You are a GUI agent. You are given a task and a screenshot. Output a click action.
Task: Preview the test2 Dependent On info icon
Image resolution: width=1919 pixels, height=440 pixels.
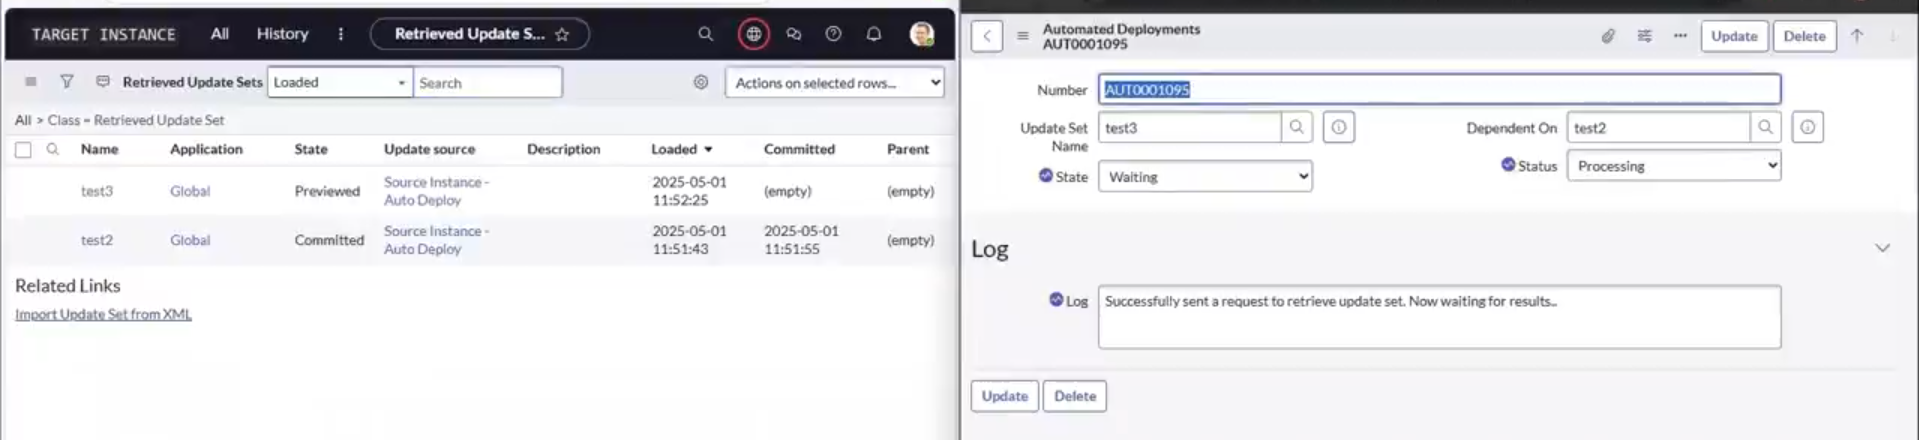(x=1807, y=127)
